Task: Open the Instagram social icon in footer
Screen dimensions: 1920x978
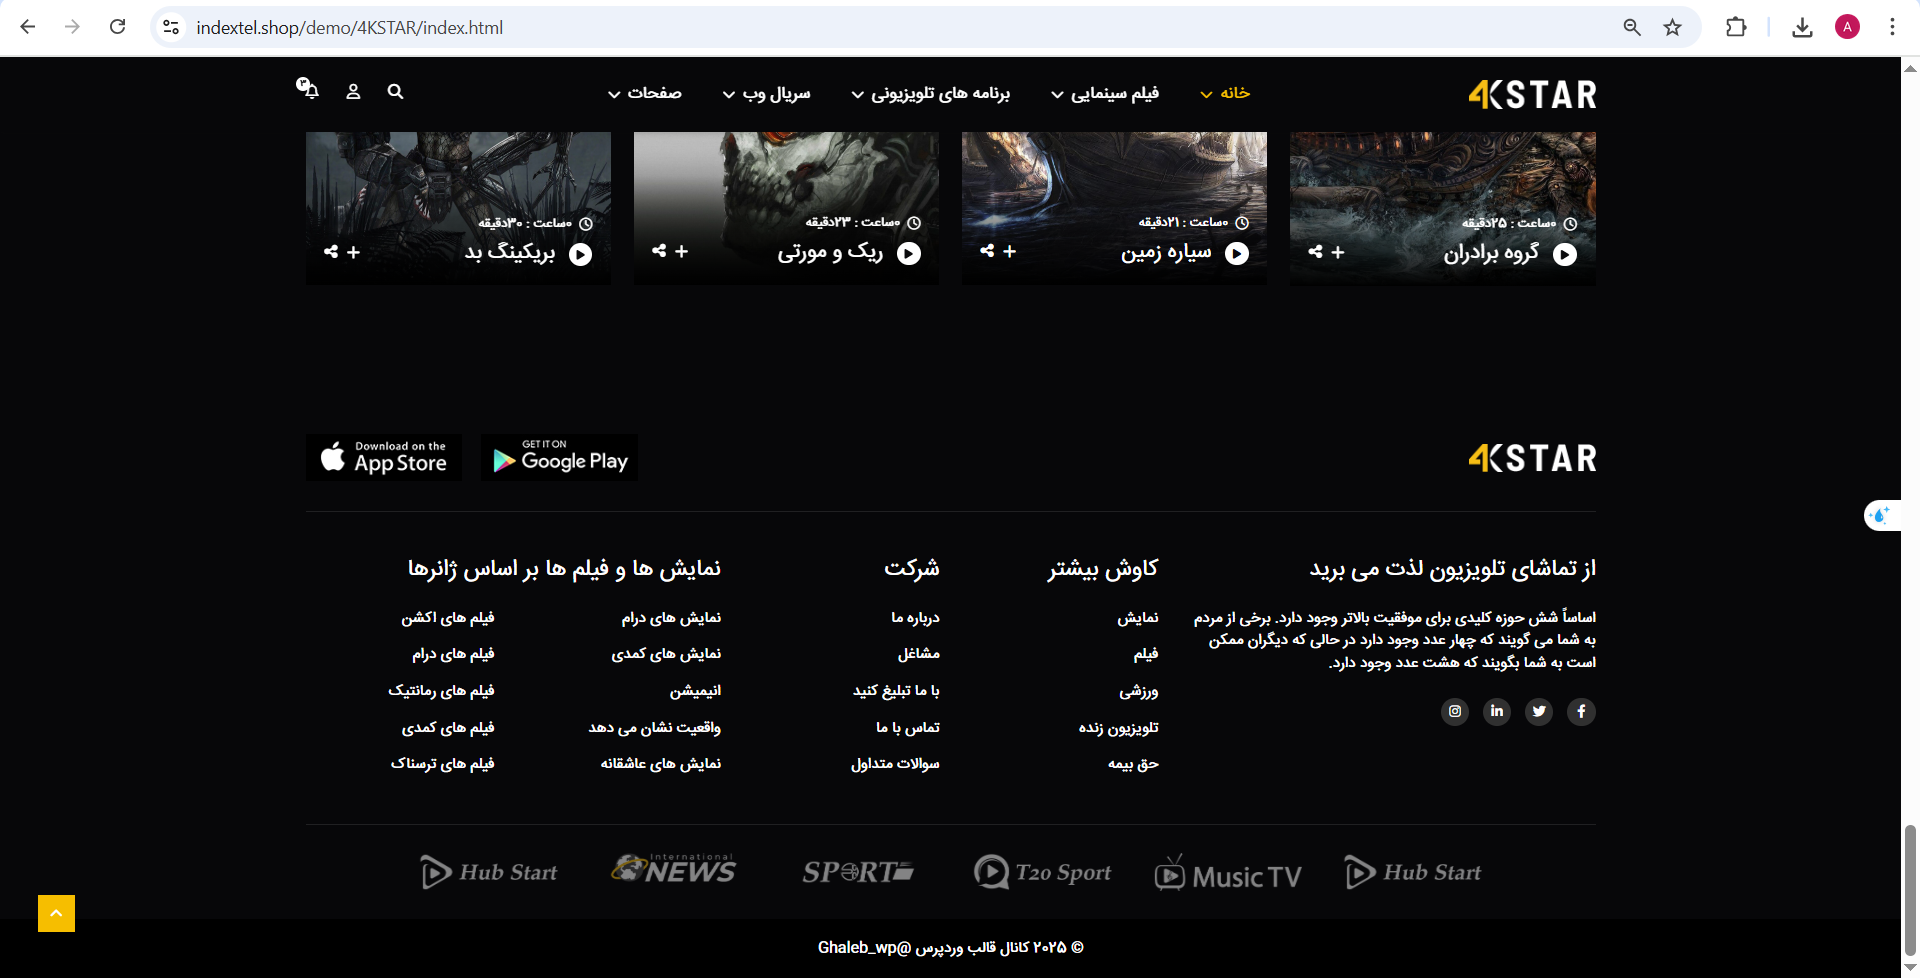Action: pos(1455,711)
